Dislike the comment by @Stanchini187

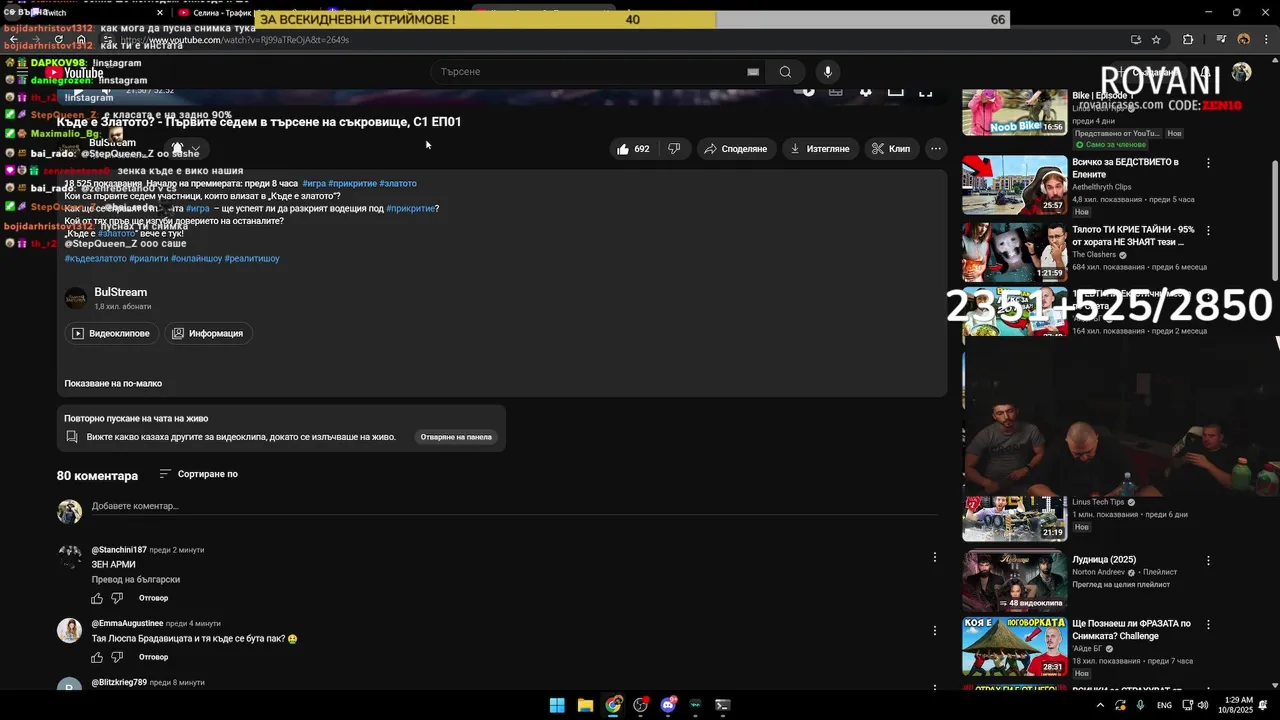pyautogui.click(x=117, y=598)
